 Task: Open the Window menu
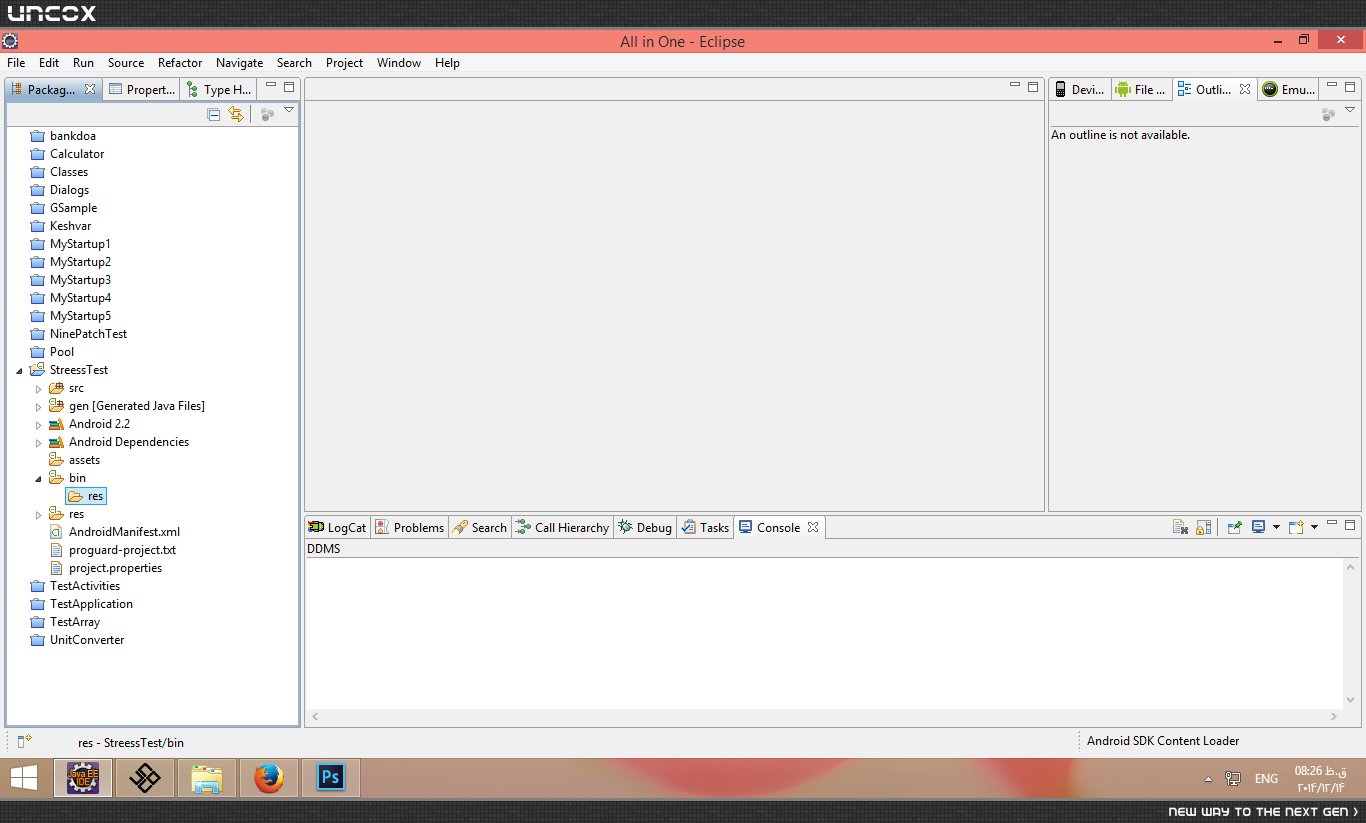[399, 63]
